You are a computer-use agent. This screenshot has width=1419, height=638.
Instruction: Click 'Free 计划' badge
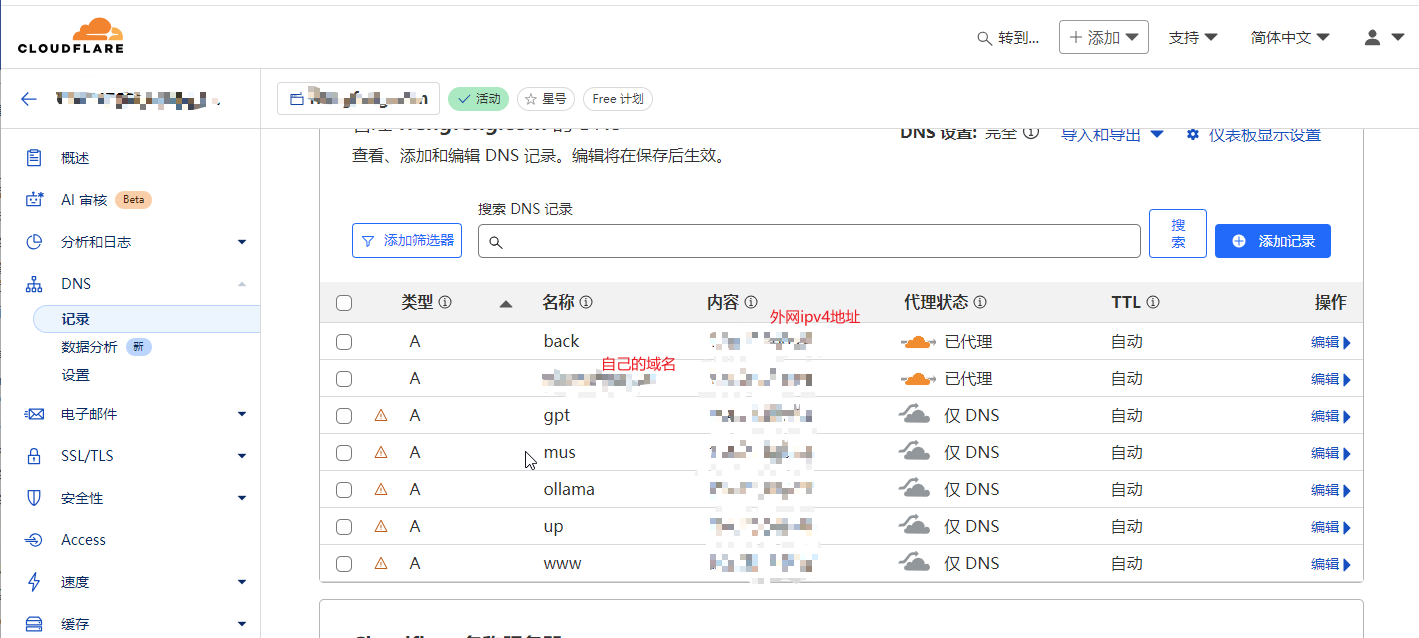(x=618, y=99)
